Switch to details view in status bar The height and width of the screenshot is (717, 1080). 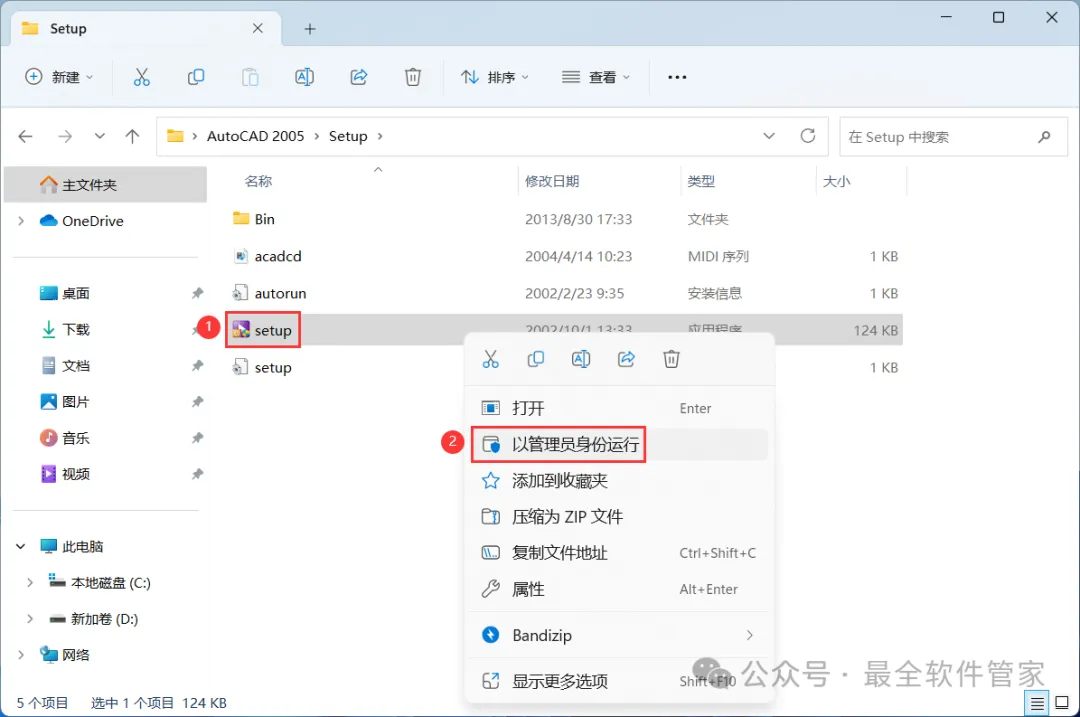(x=1037, y=703)
